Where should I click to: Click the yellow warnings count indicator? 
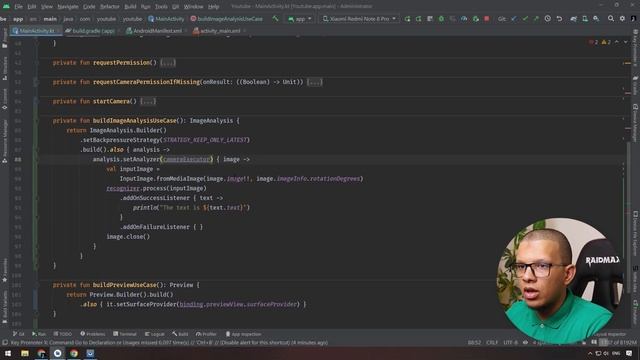coord(606,42)
